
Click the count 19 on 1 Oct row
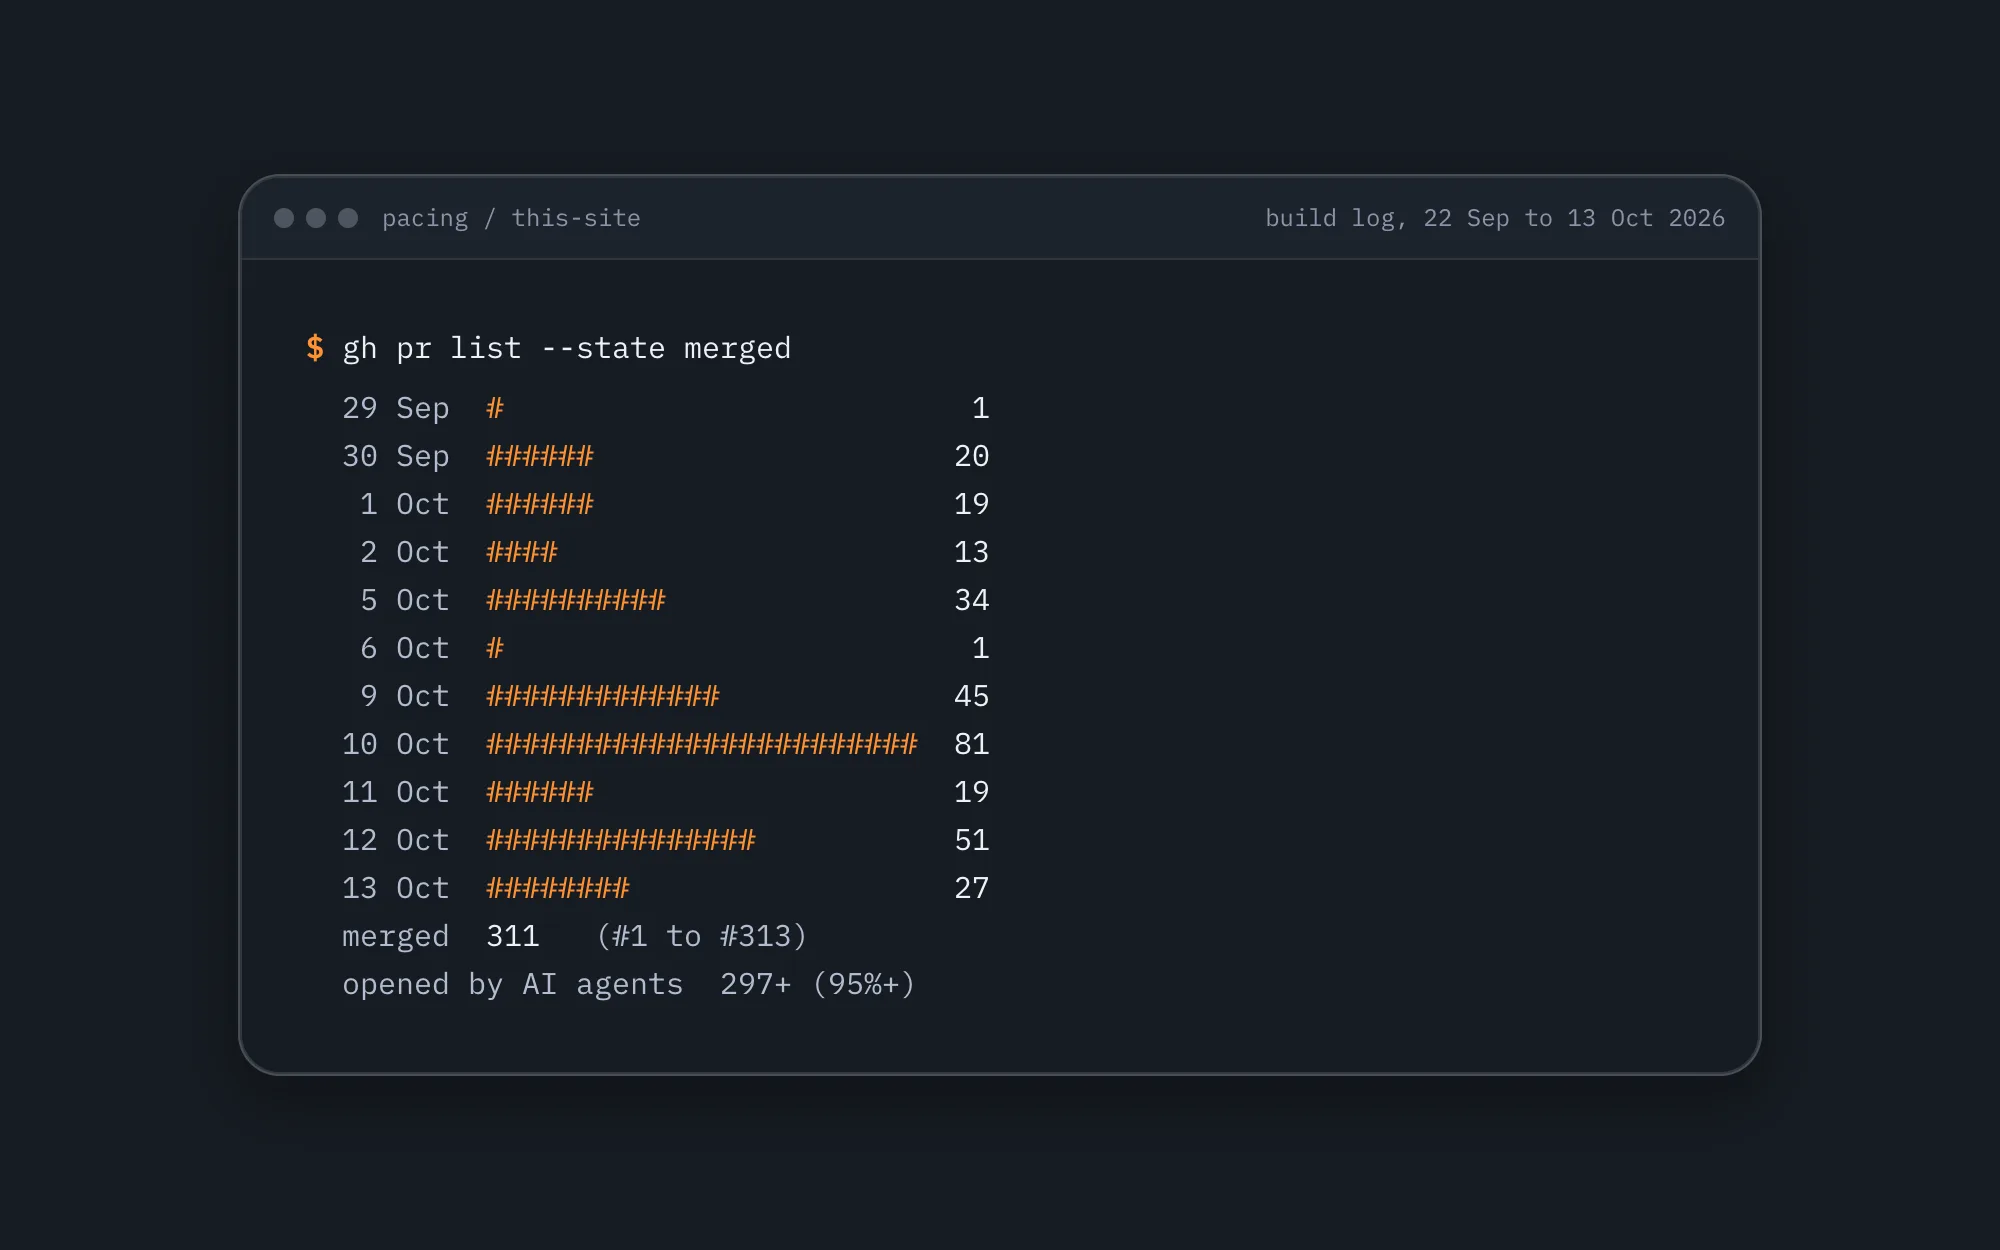click(972, 504)
